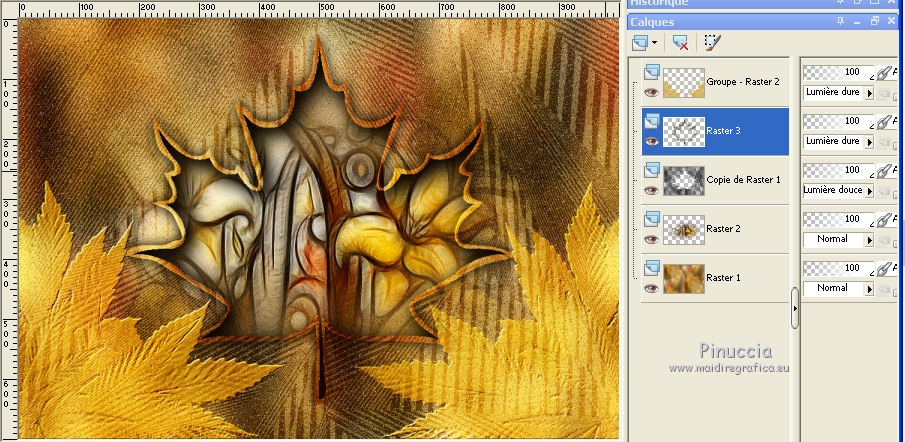This screenshot has width=905, height=442.
Task: Adjust opacity slider of Raster 3
Action: (839, 121)
